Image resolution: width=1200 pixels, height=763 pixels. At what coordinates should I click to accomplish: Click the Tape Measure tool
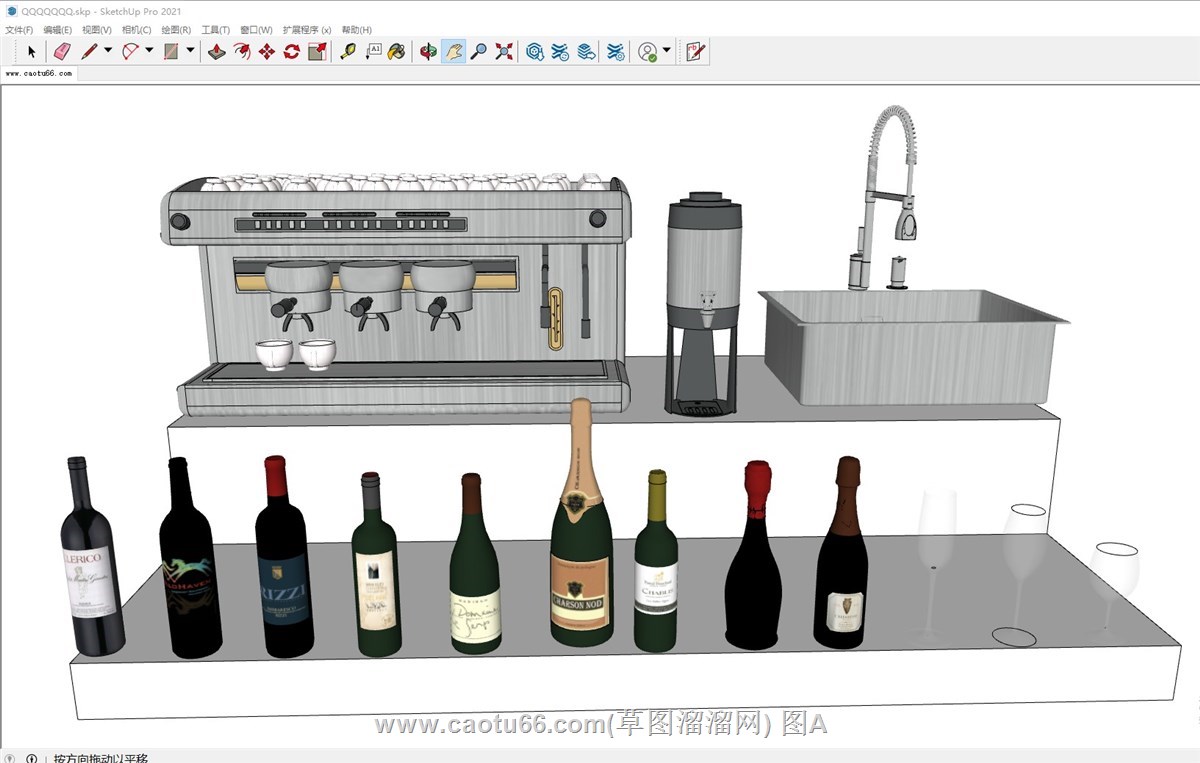pyautogui.click(x=347, y=52)
